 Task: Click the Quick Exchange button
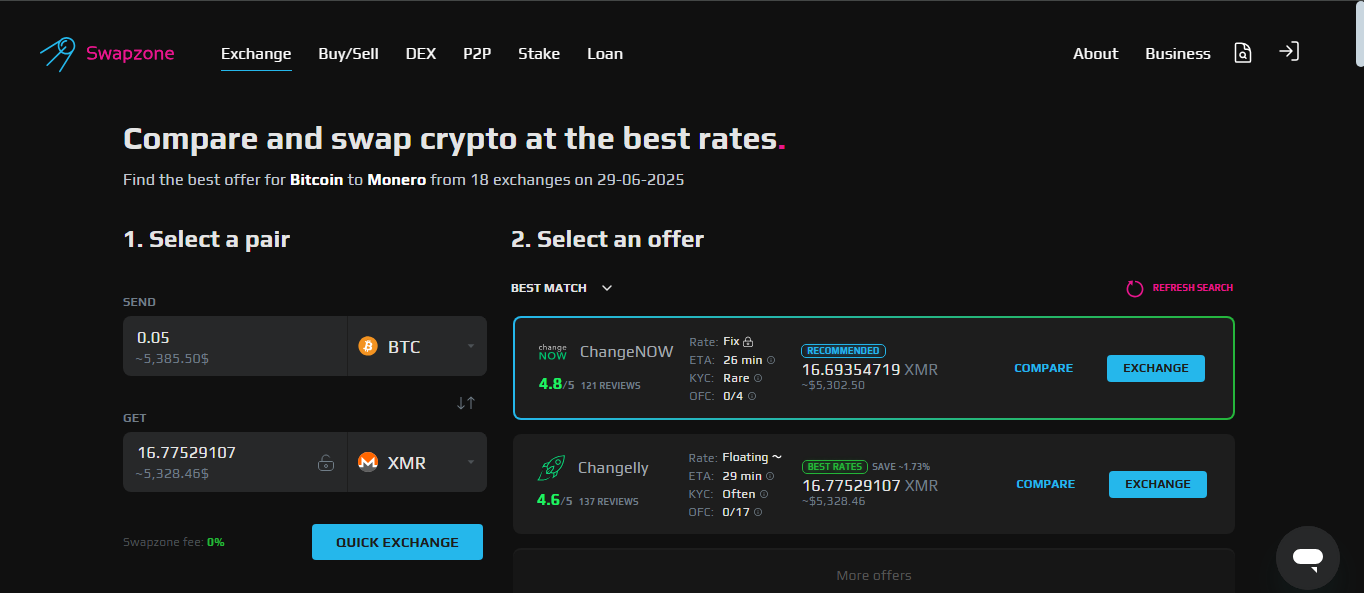(x=397, y=542)
